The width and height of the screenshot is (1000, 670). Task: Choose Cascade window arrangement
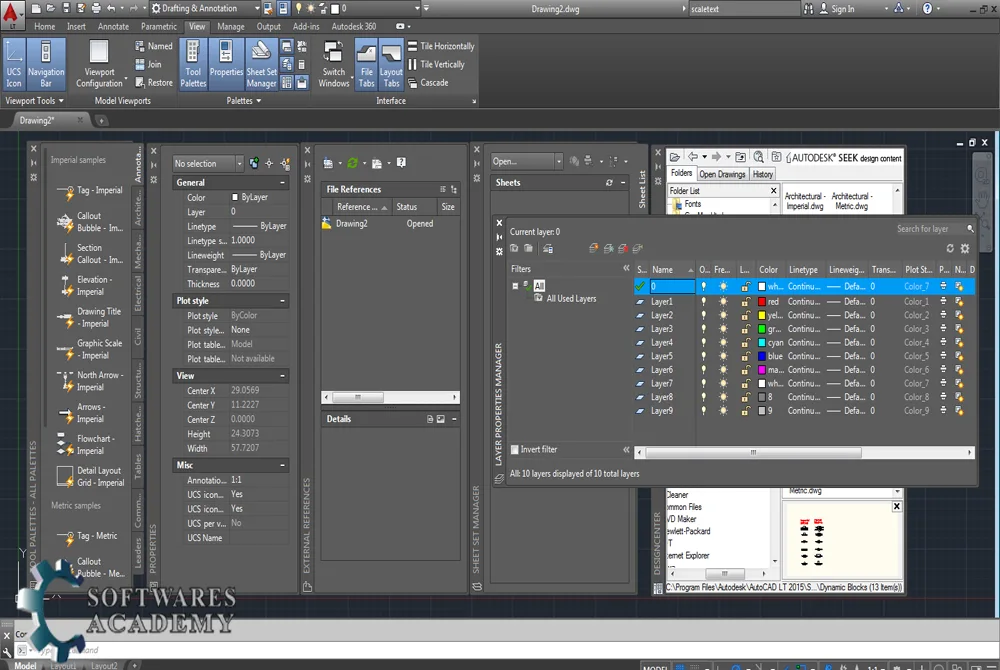pos(428,83)
